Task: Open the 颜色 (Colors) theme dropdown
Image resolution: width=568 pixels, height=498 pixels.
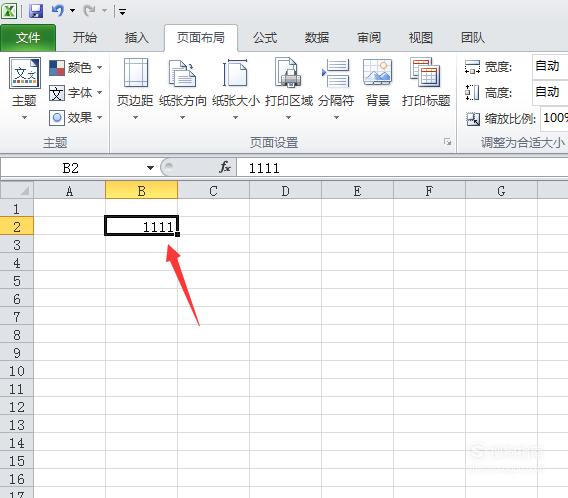Action: click(x=76, y=68)
